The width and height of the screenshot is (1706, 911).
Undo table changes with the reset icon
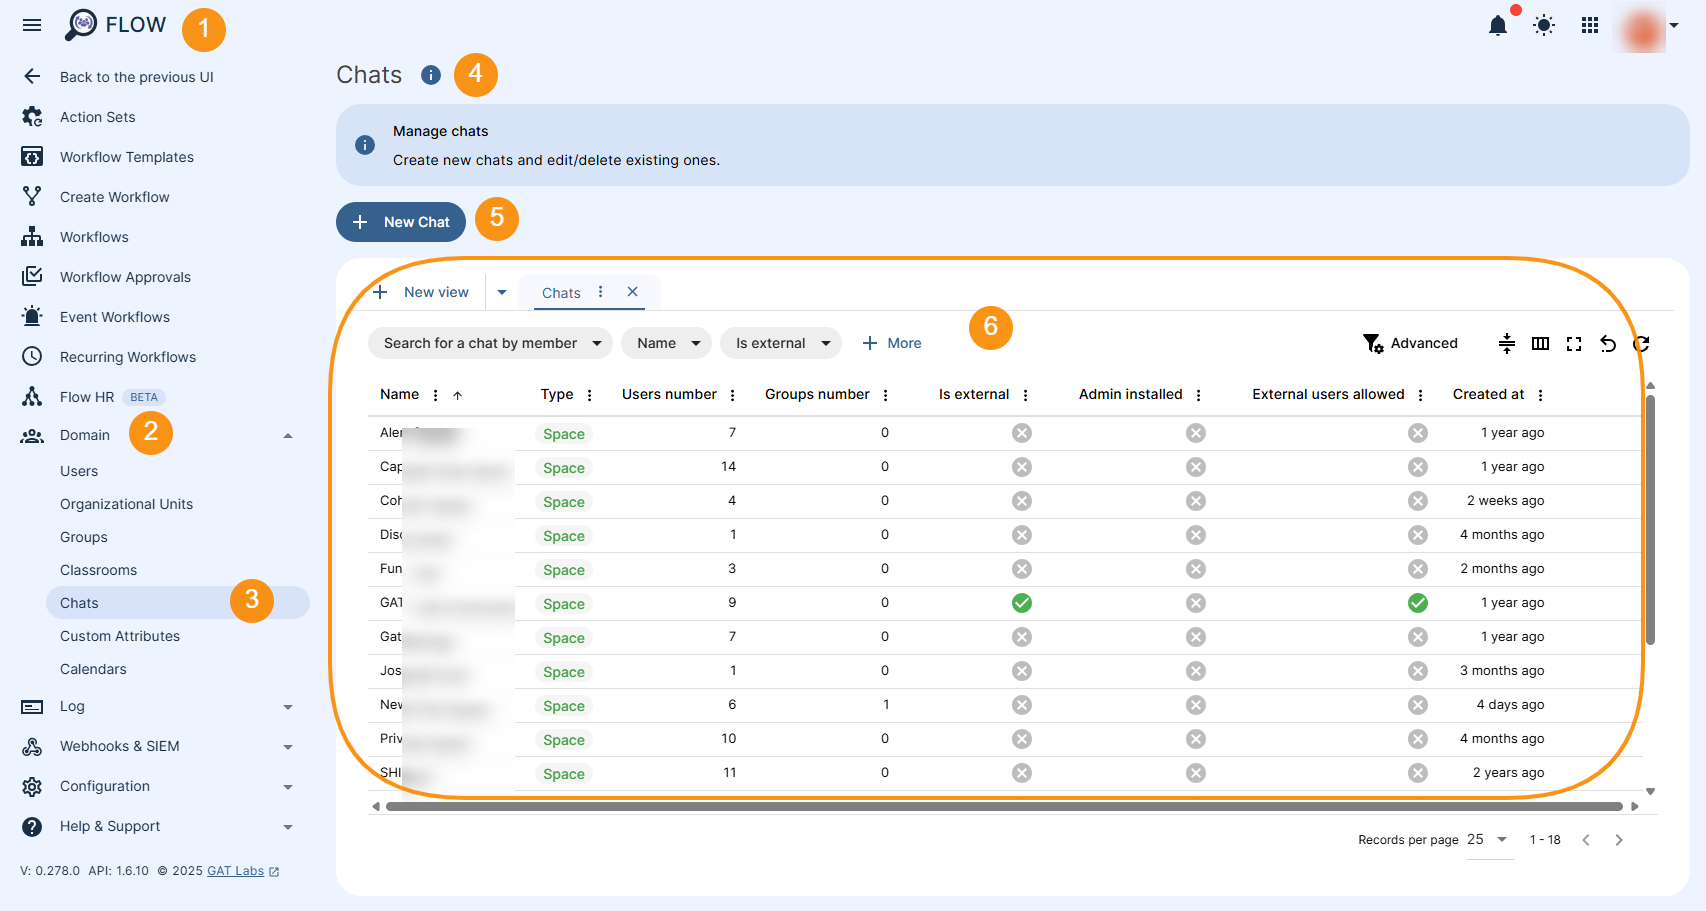1607,343
